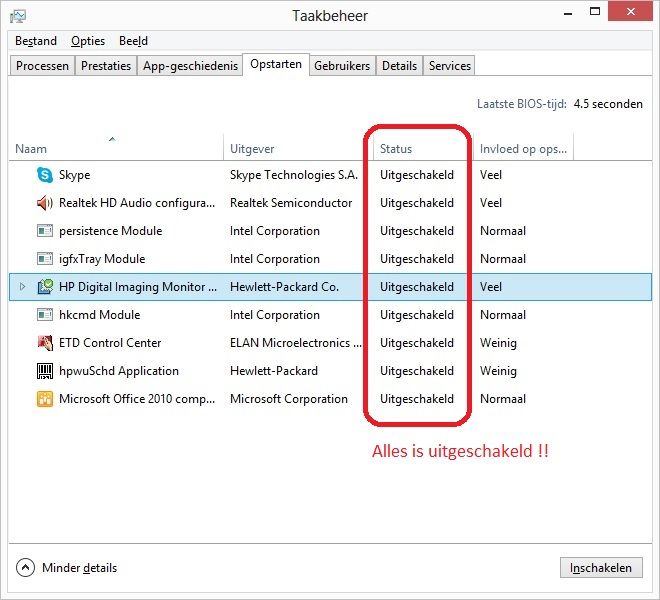Click the igfxTray Module icon

pyautogui.click(x=45, y=259)
